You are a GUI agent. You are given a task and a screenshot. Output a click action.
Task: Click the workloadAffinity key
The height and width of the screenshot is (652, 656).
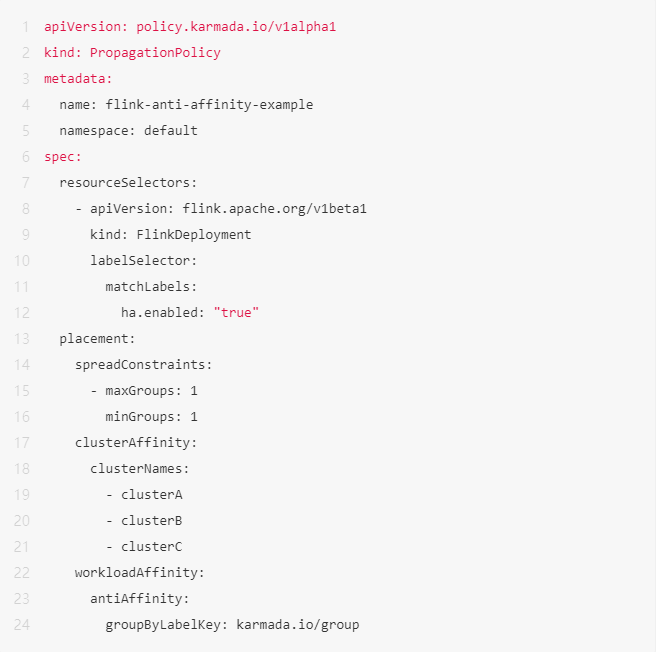tap(139, 572)
